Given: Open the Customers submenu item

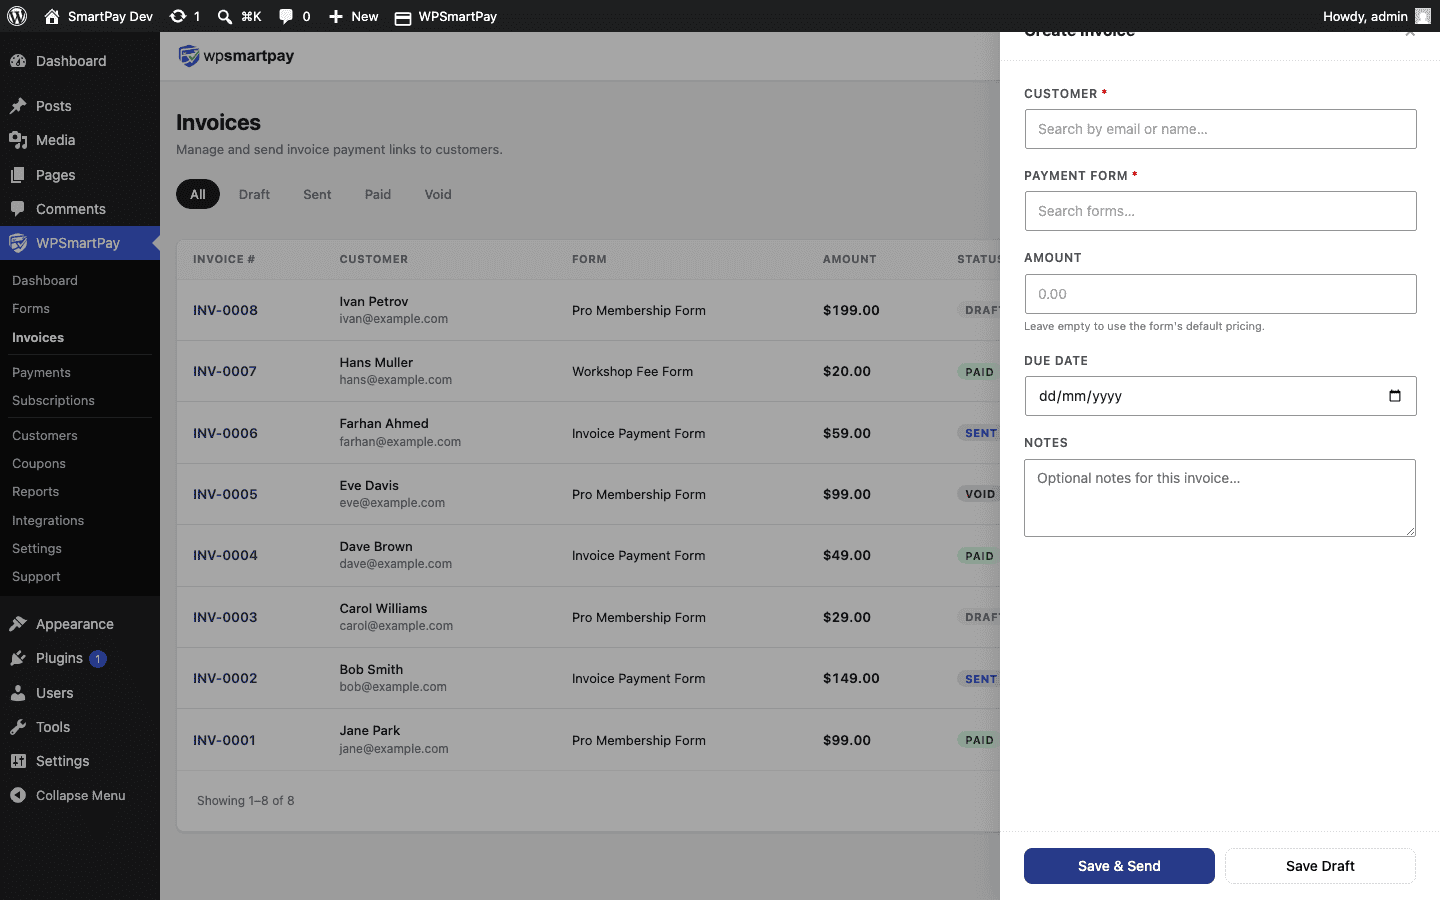Looking at the screenshot, I should tap(45, 435).
